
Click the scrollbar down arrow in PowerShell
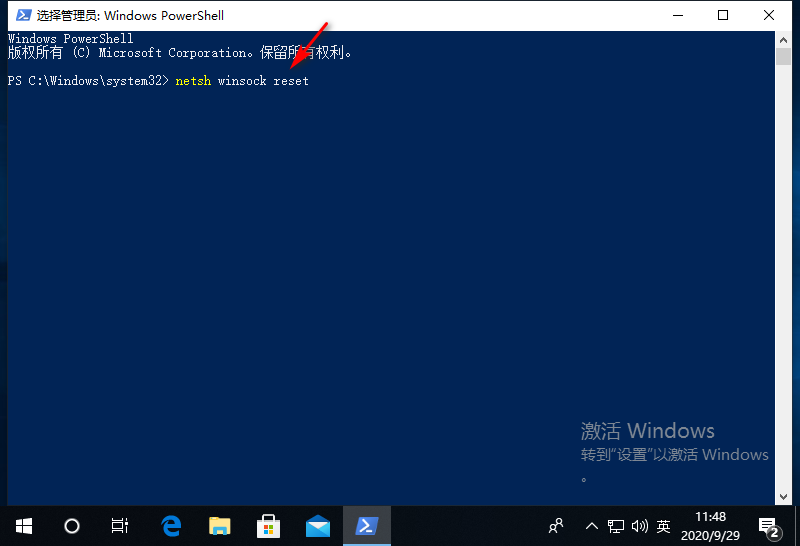click(x=784, y=497)
